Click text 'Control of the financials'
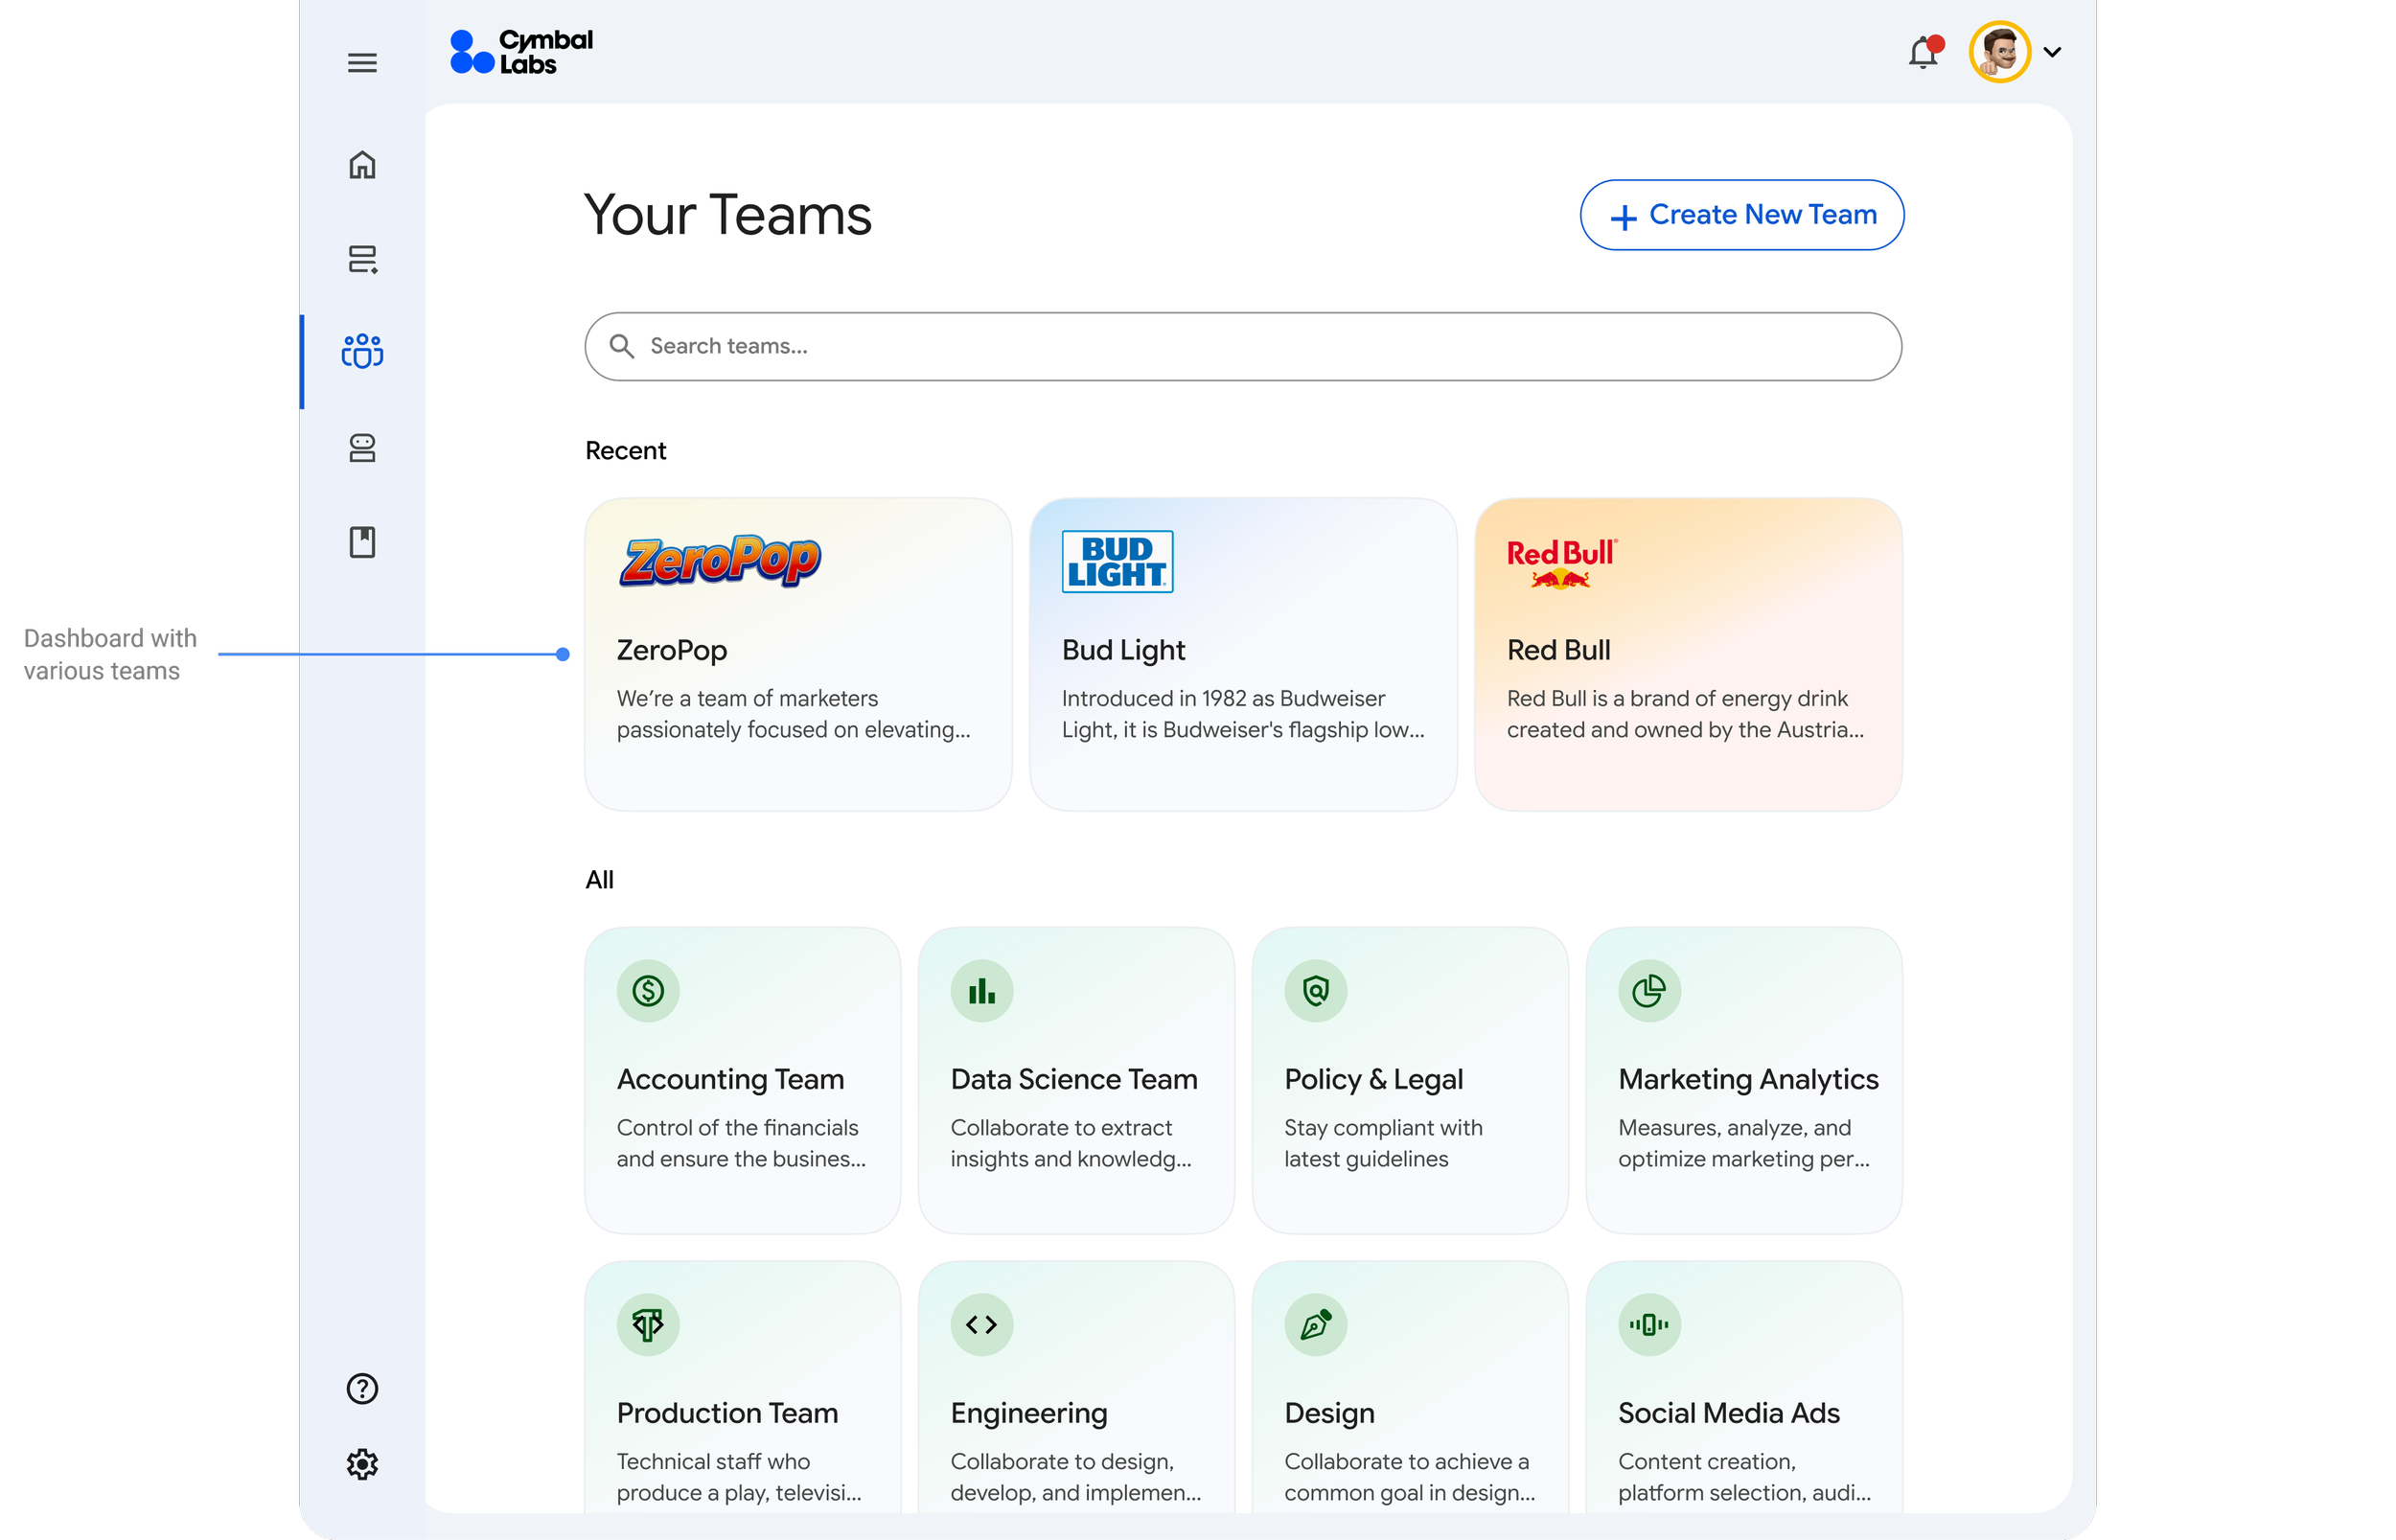2396x1540 pixels. (x=737, y=1127)
